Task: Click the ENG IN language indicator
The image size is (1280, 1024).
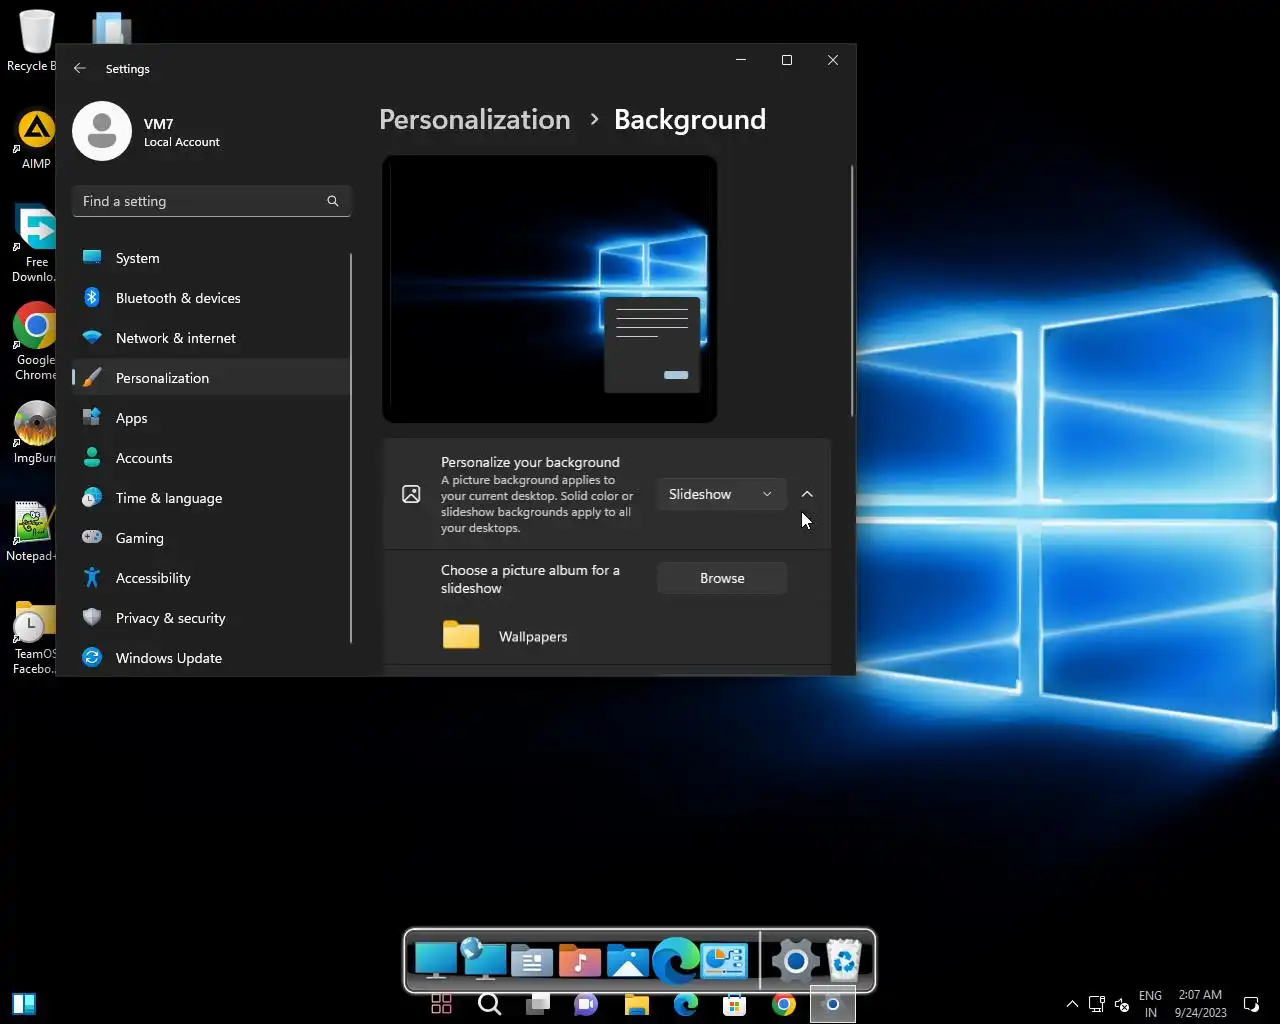Action: click(1150, 1004)
